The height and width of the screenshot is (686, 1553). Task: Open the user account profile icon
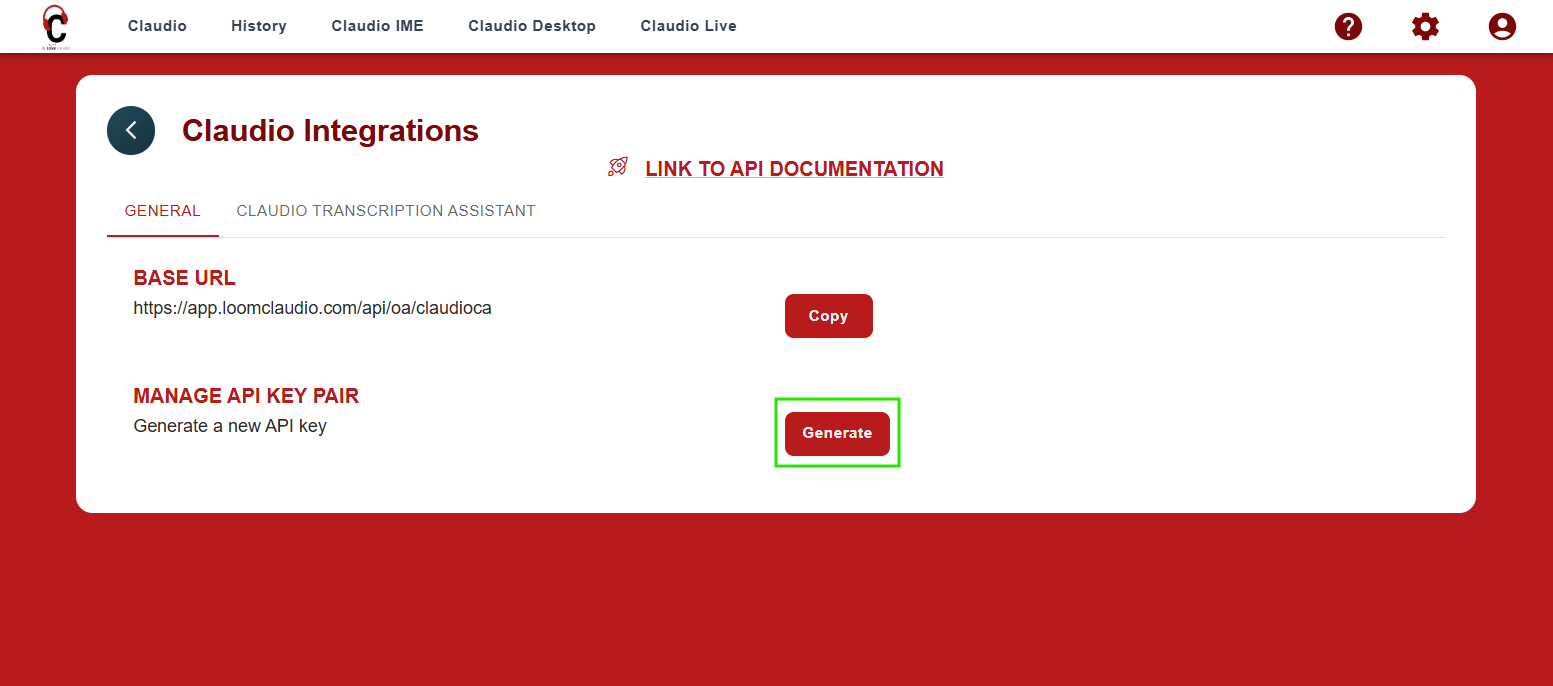1501,26
